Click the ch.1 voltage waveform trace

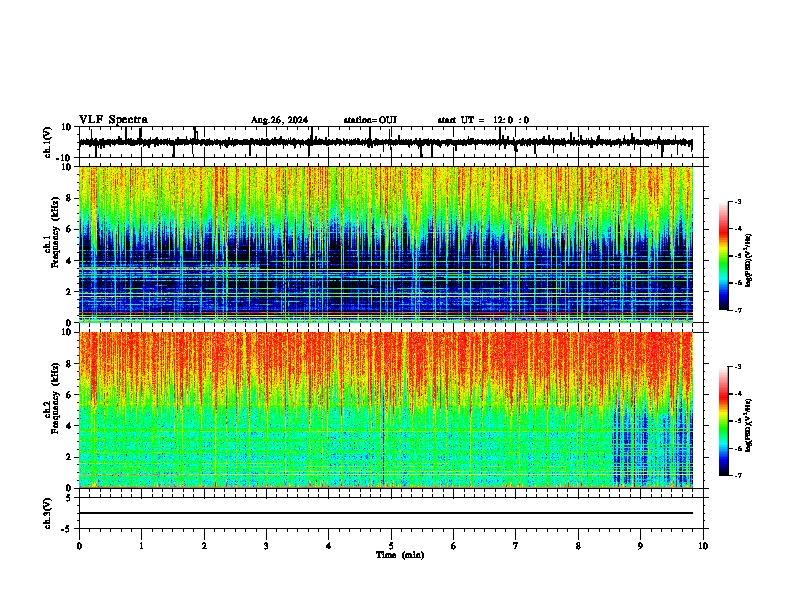pyautogui.click(x=385, y=142)
